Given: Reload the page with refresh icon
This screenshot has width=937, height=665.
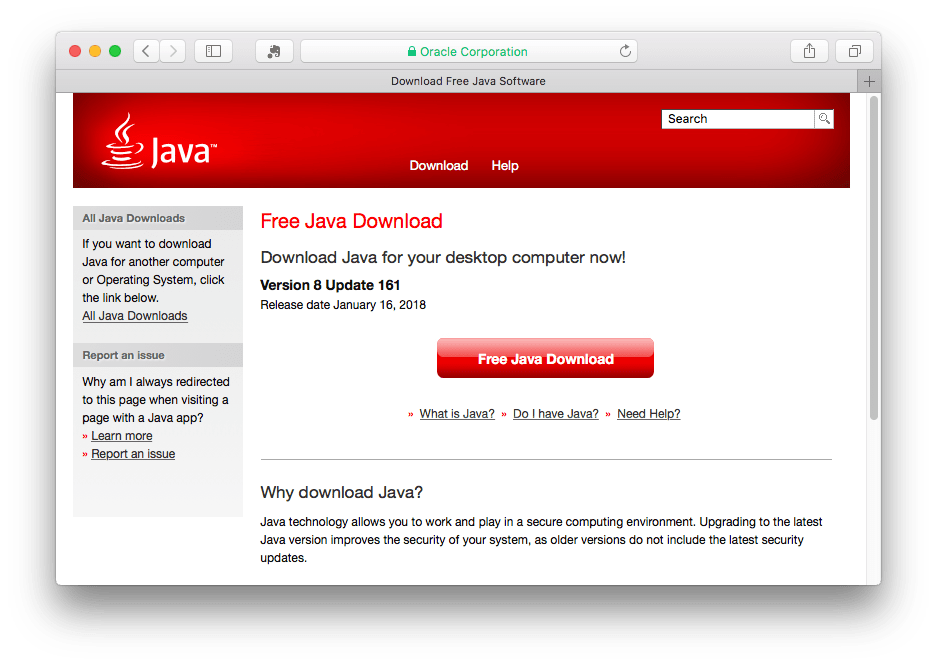Looking at the screenshot, I should coord(625,51).
